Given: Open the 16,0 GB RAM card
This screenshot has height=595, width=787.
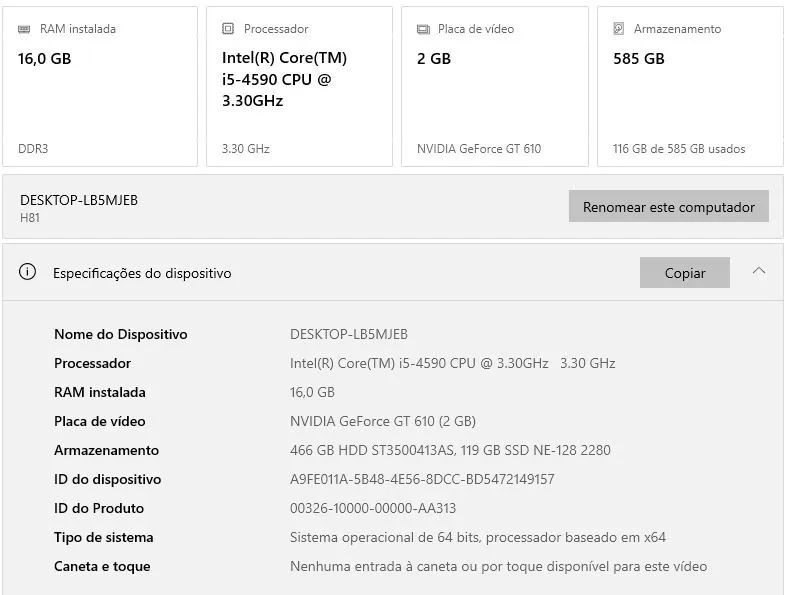Looking at the screenshot, I should pos(100,87).
